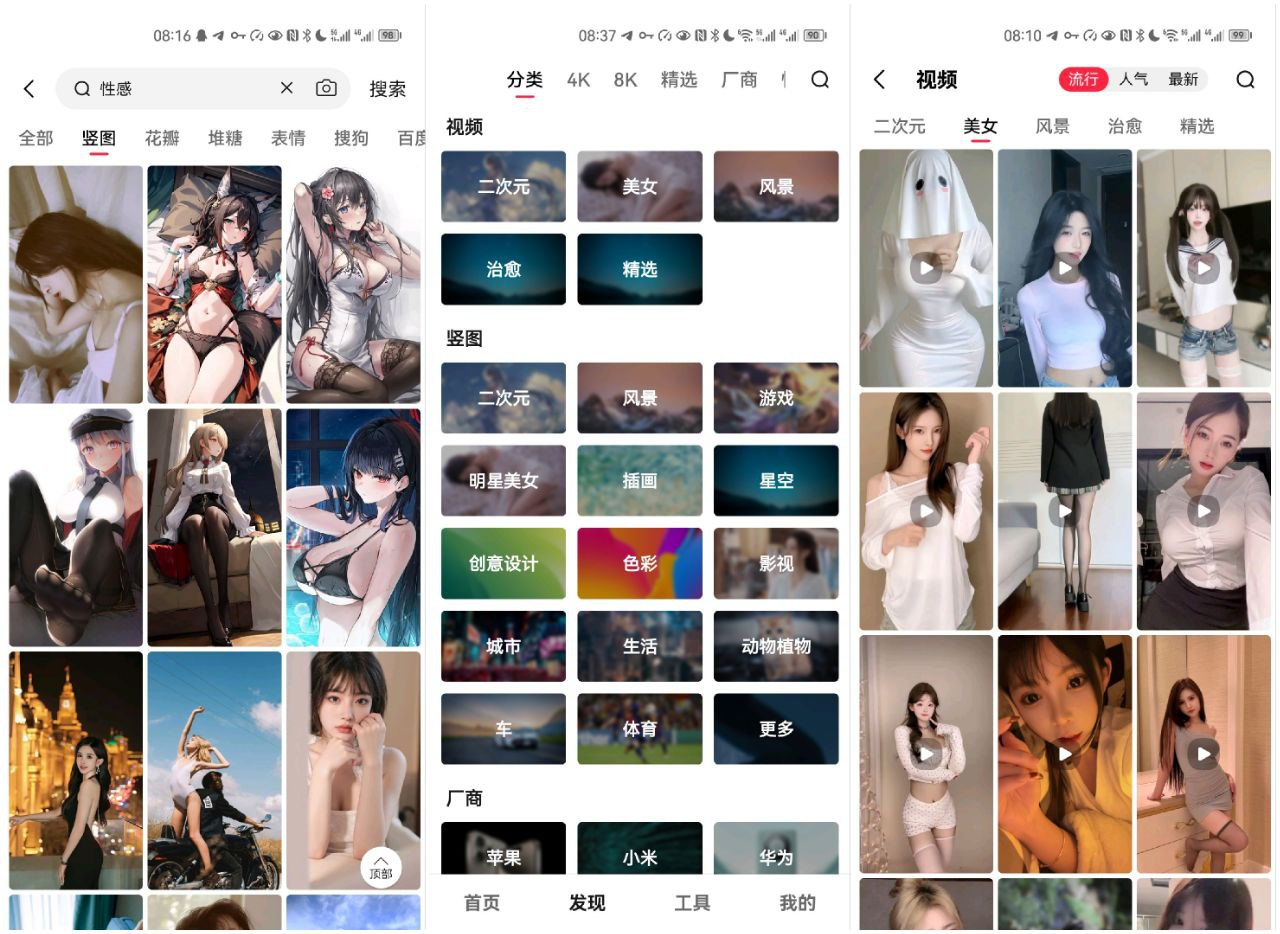Screen dimensions: 1280x934
Task: Open the 色彩 category tile
Action: coord(640,564)
